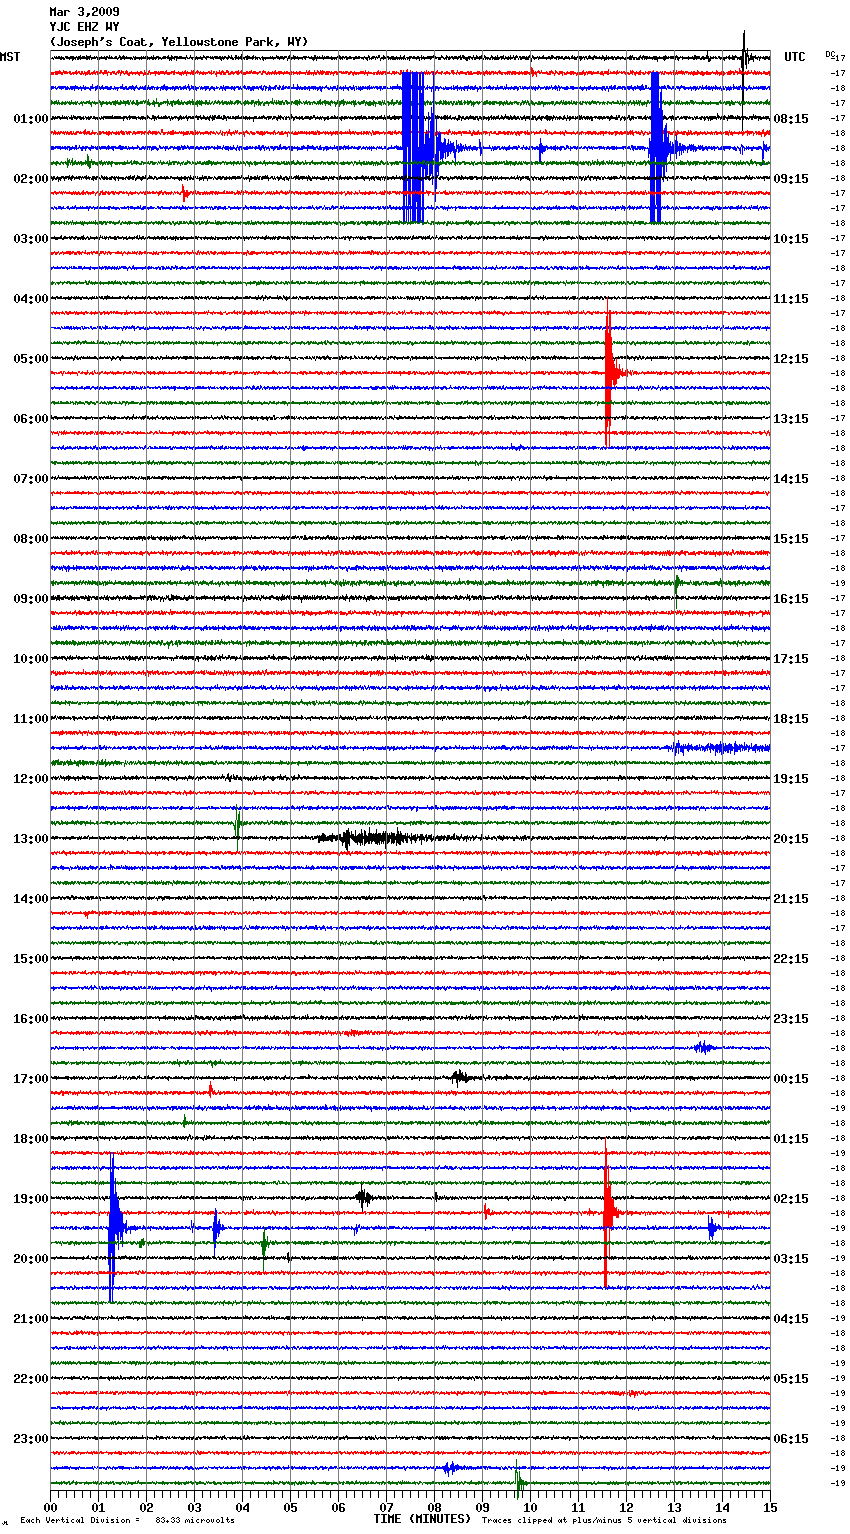Select the MST hour label '01:00'
The height and width of the screenshot is (1534, 850).
31,119
